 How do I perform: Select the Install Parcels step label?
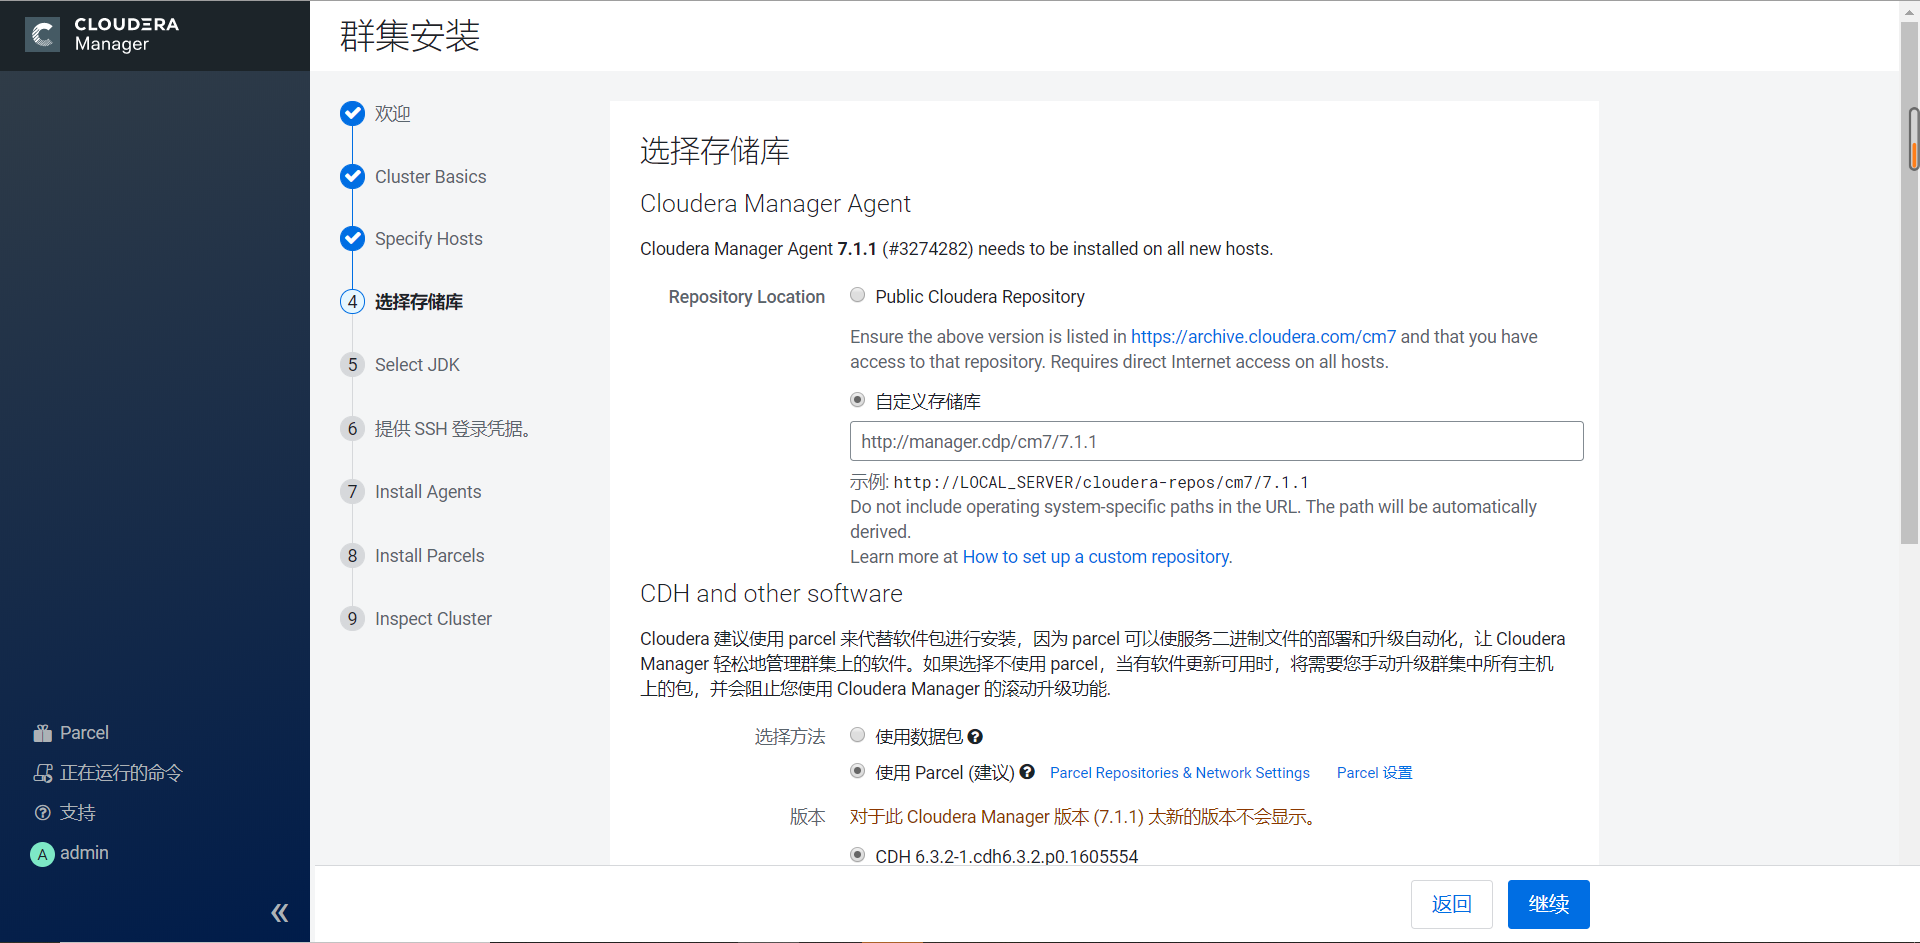430,556
